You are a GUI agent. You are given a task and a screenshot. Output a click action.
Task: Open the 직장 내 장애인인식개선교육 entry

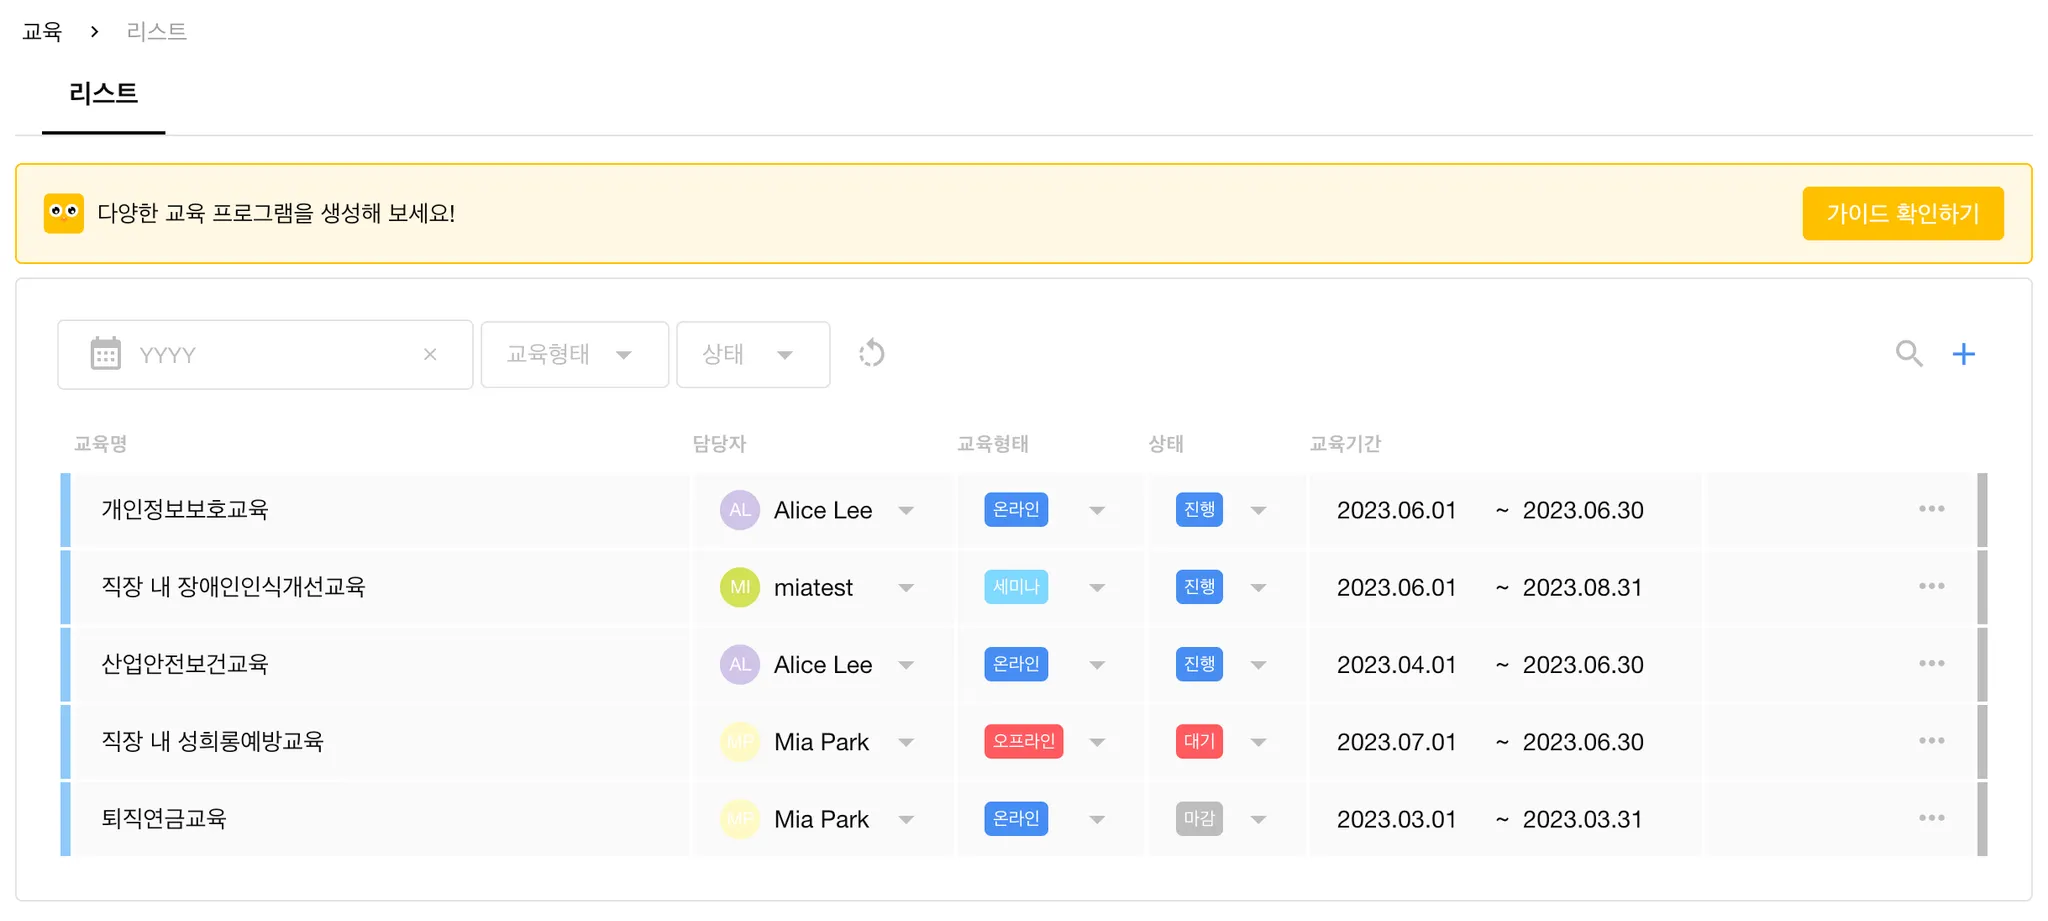click(x=233, y=586)
